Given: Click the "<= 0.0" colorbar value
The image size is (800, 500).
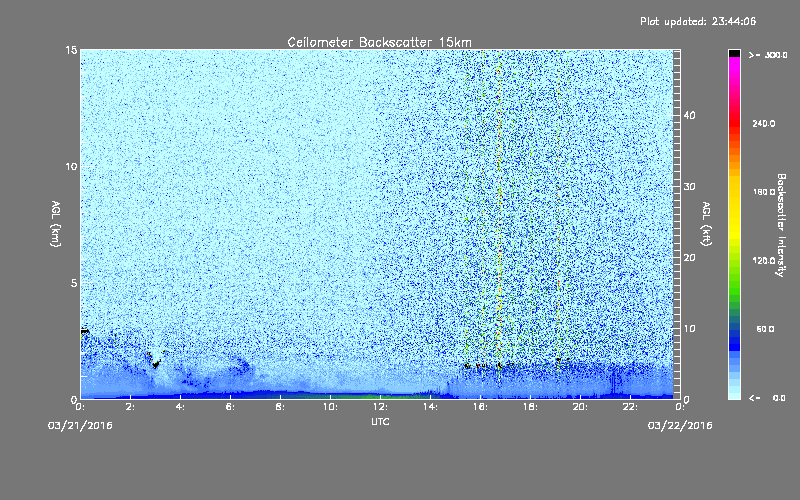Looking at the screenshot, I should tap(768, 398).
